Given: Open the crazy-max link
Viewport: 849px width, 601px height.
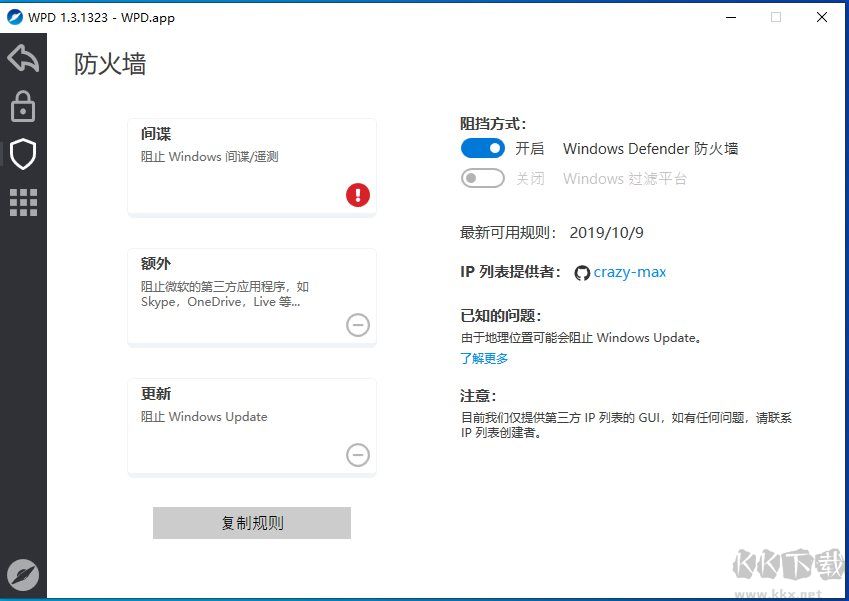Looking at the screenshot, I should [629, 272].
